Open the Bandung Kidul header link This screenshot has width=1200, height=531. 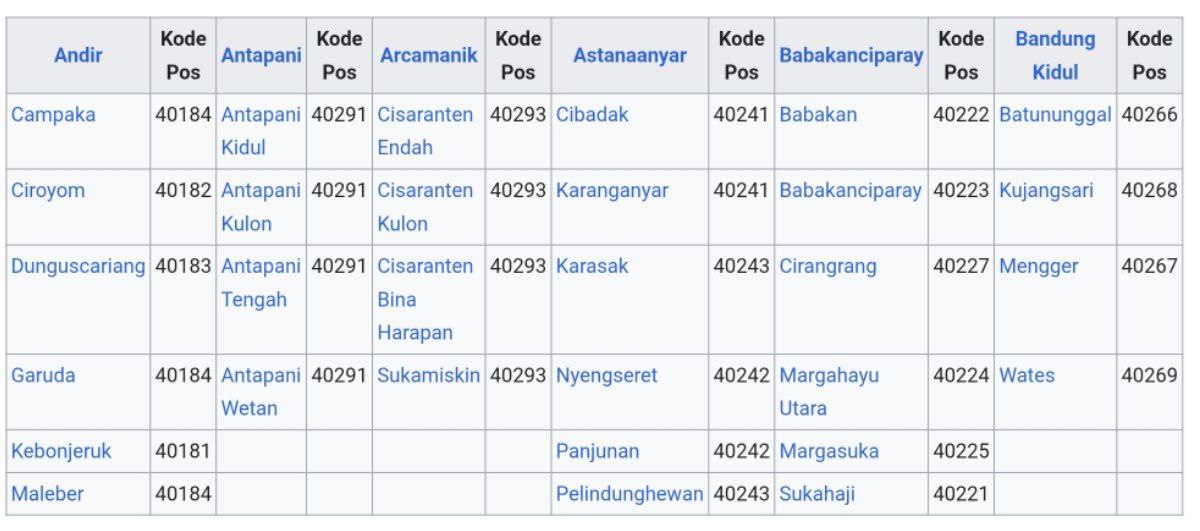[1055, 55]
